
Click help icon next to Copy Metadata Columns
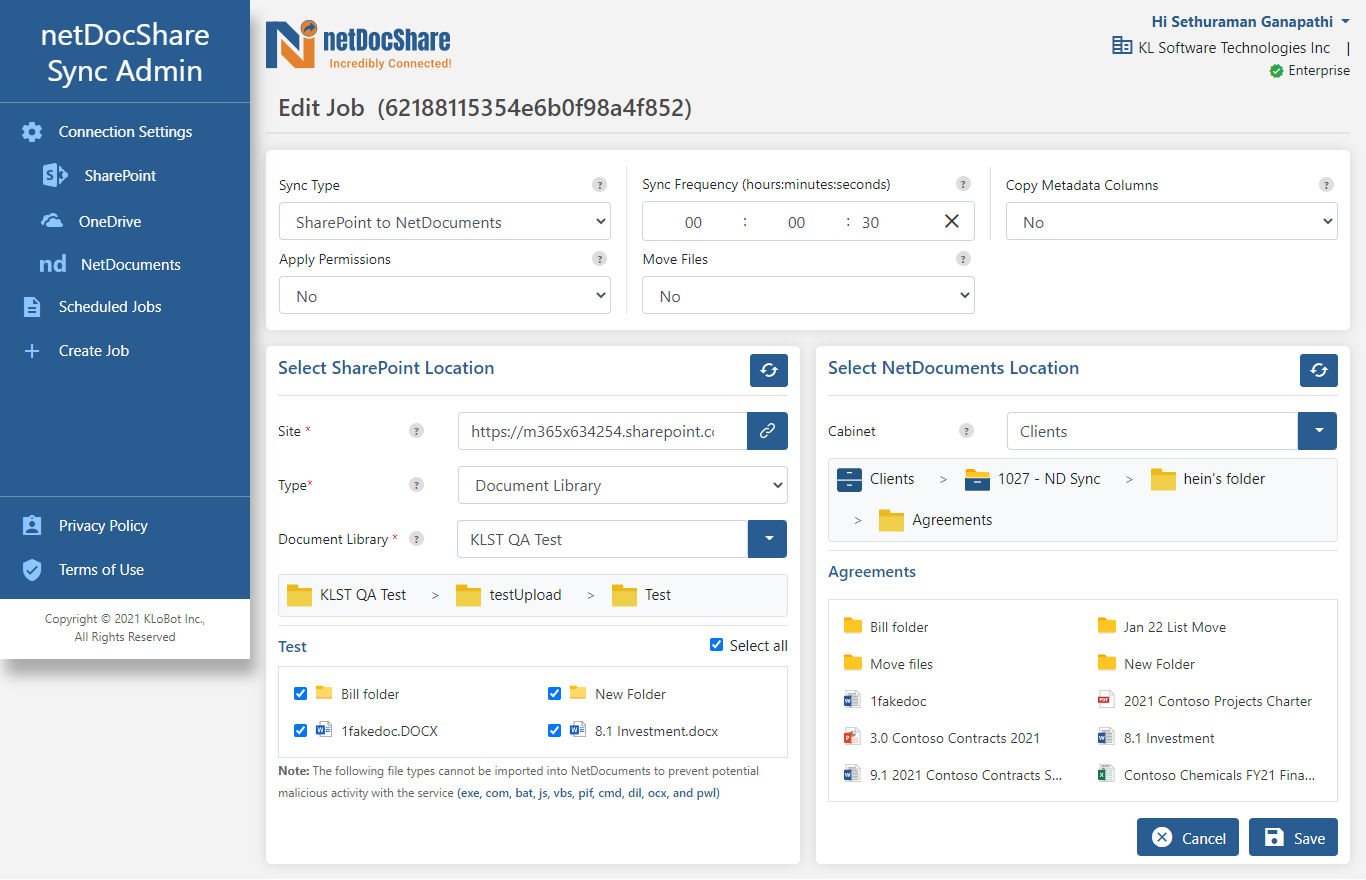(x=1326, y=185)
